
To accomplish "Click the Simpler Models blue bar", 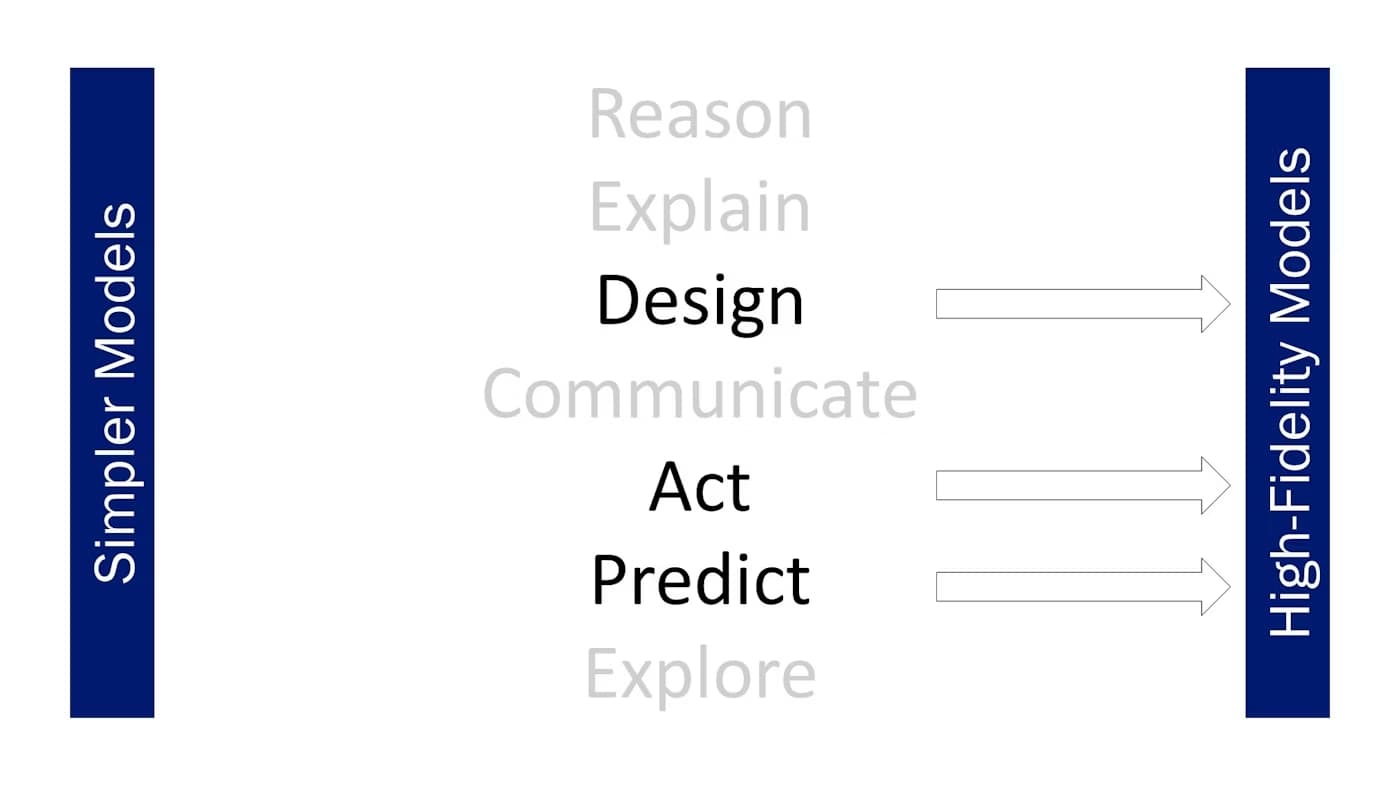I will (112, 392).
